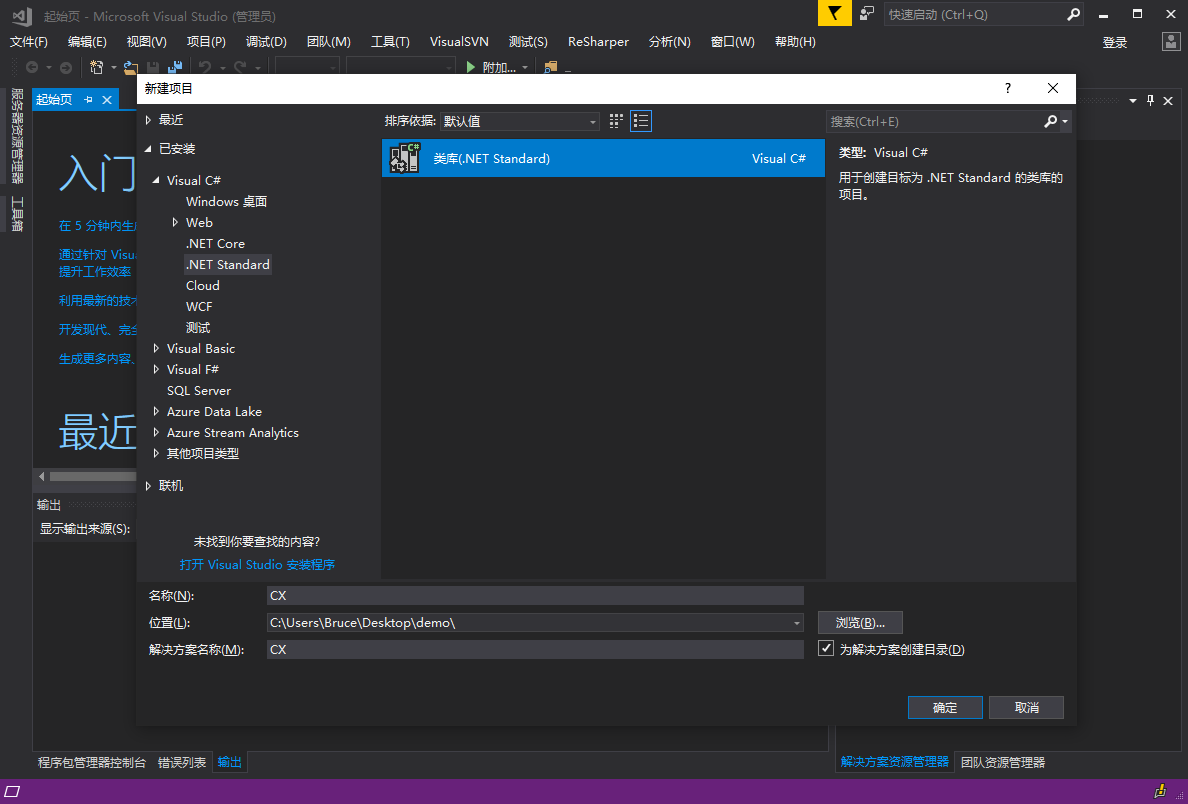This screenshot has width=1188, height=804.
Task: Click the navigate forward arrow icon
Action: point(66,67)
